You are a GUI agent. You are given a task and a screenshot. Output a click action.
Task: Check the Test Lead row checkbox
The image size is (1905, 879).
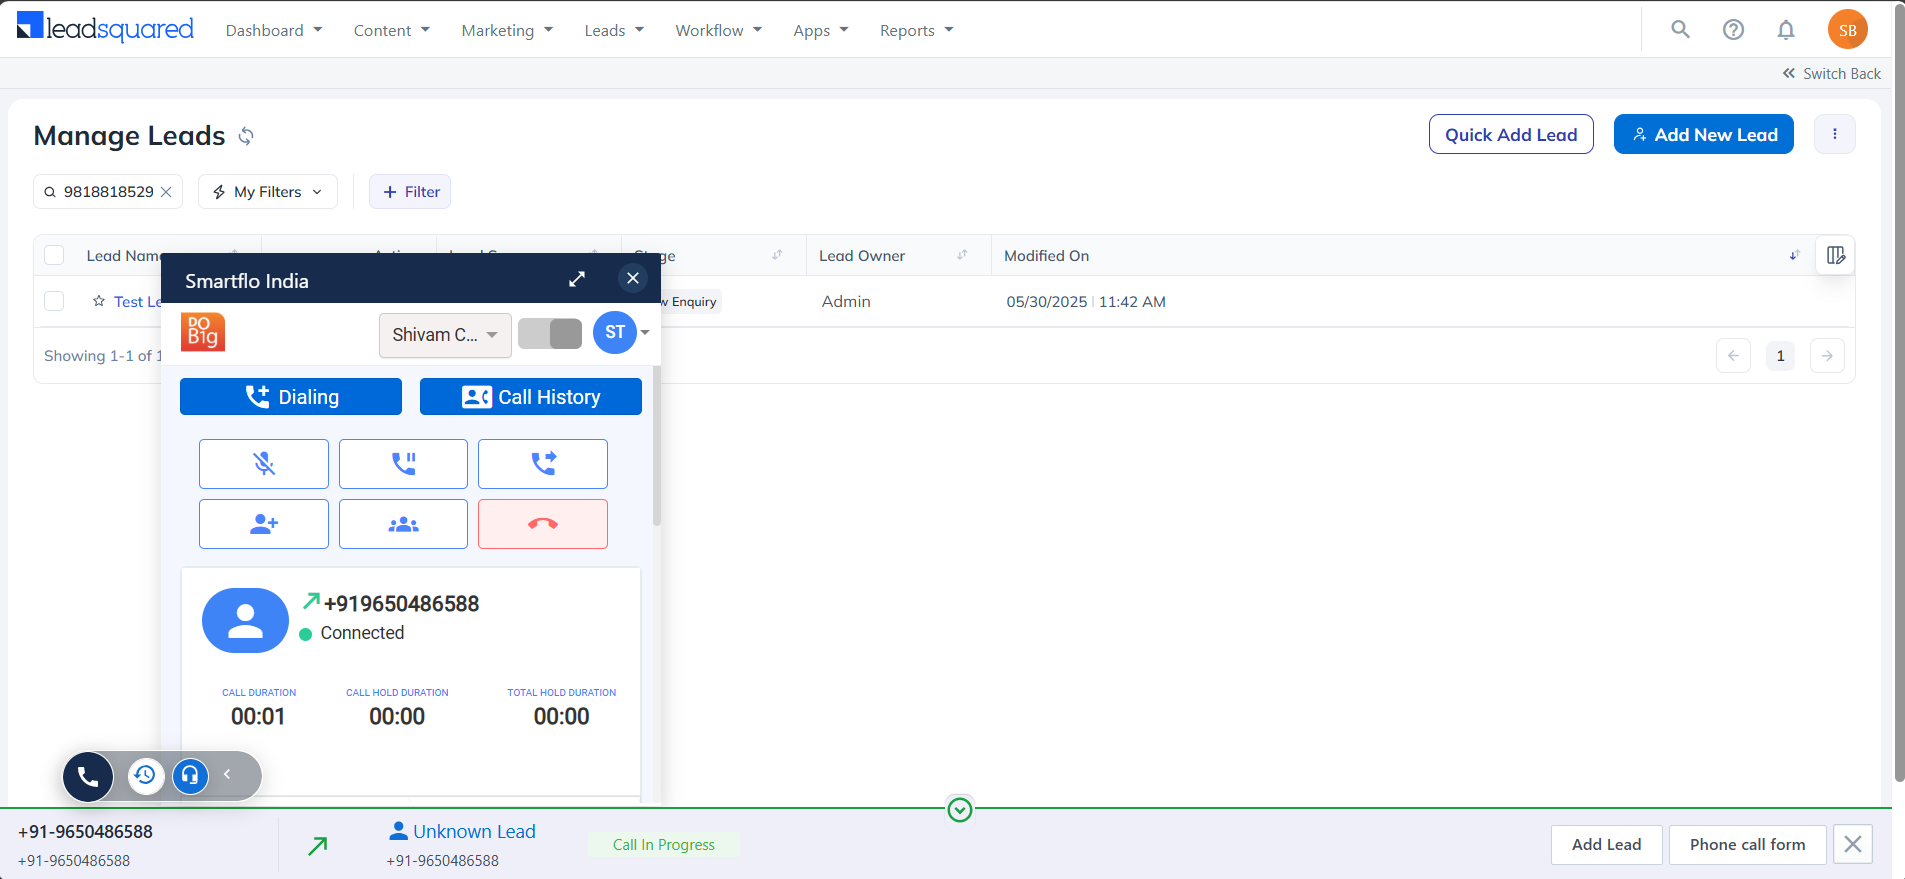pyautogui.click(x=54, y=301)
